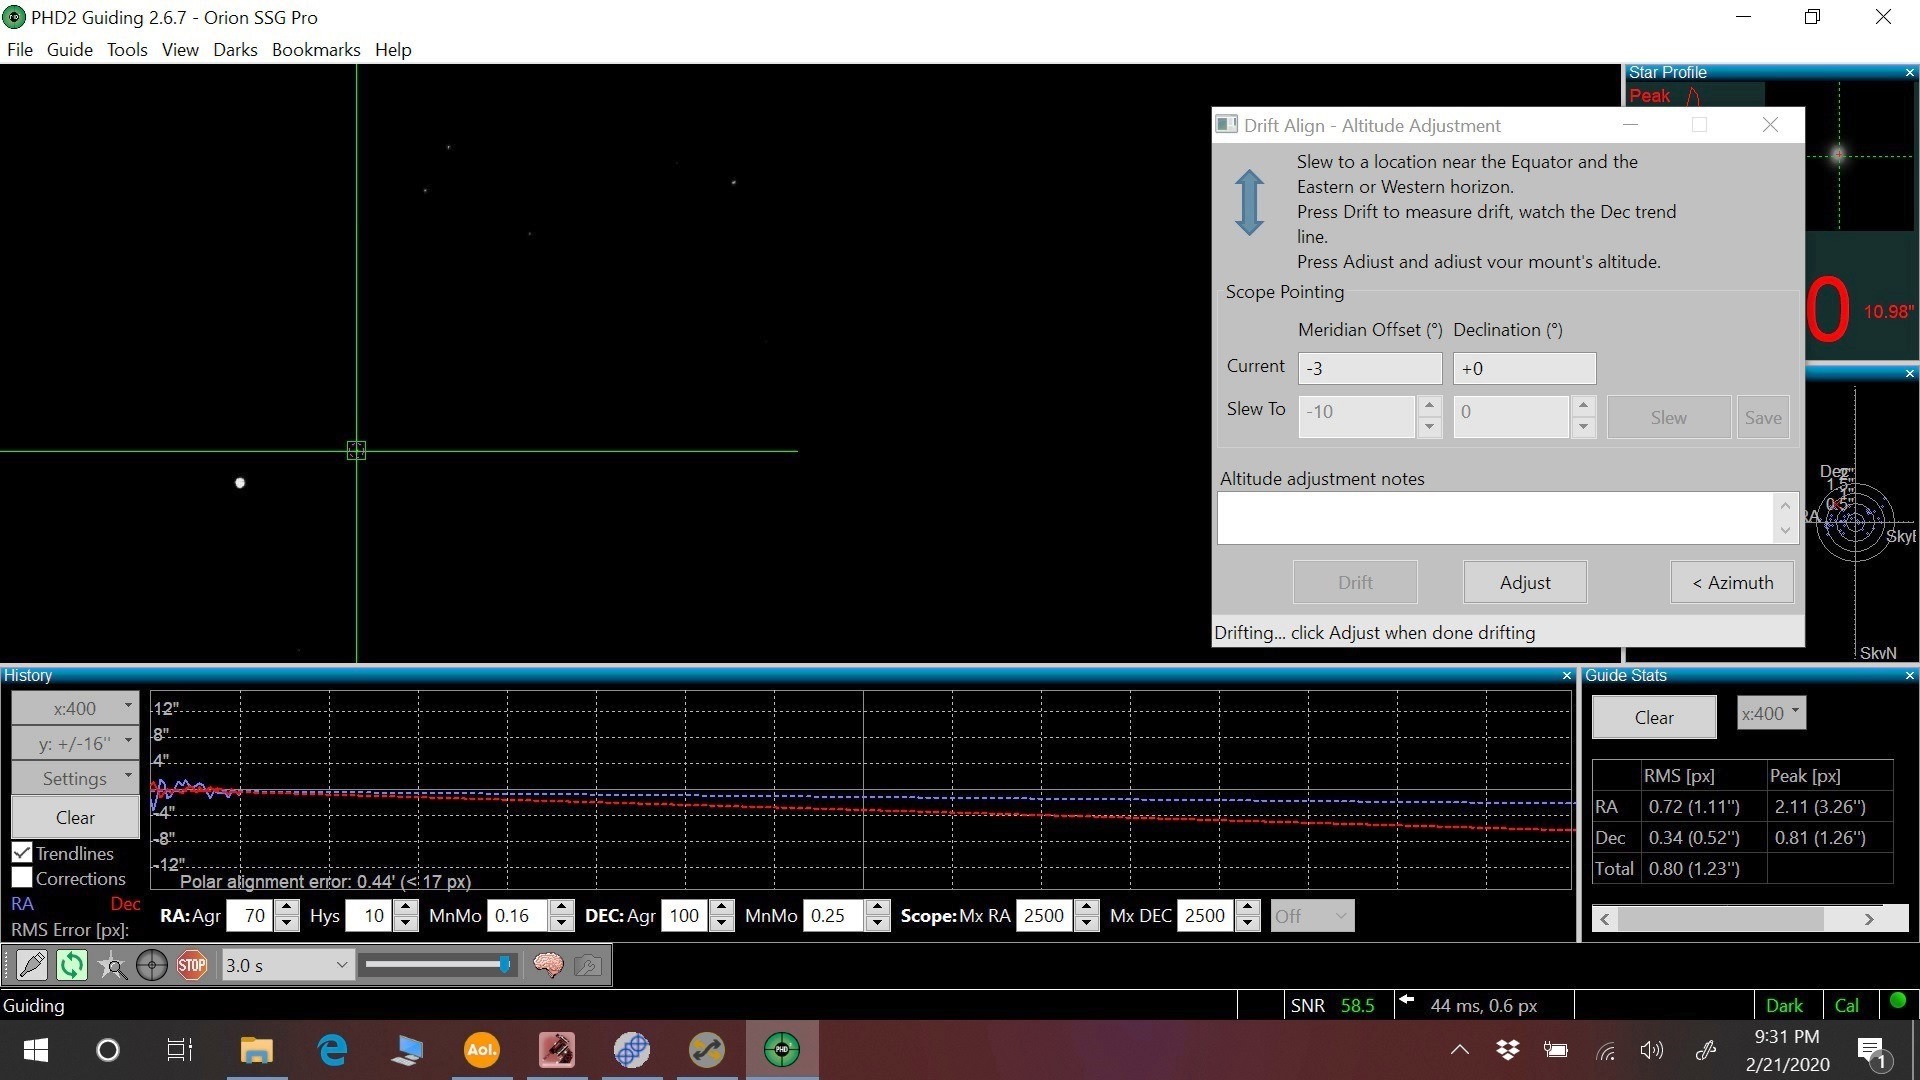
Task: Toggle the Trendlines checkbox
Action: (22, 852)
